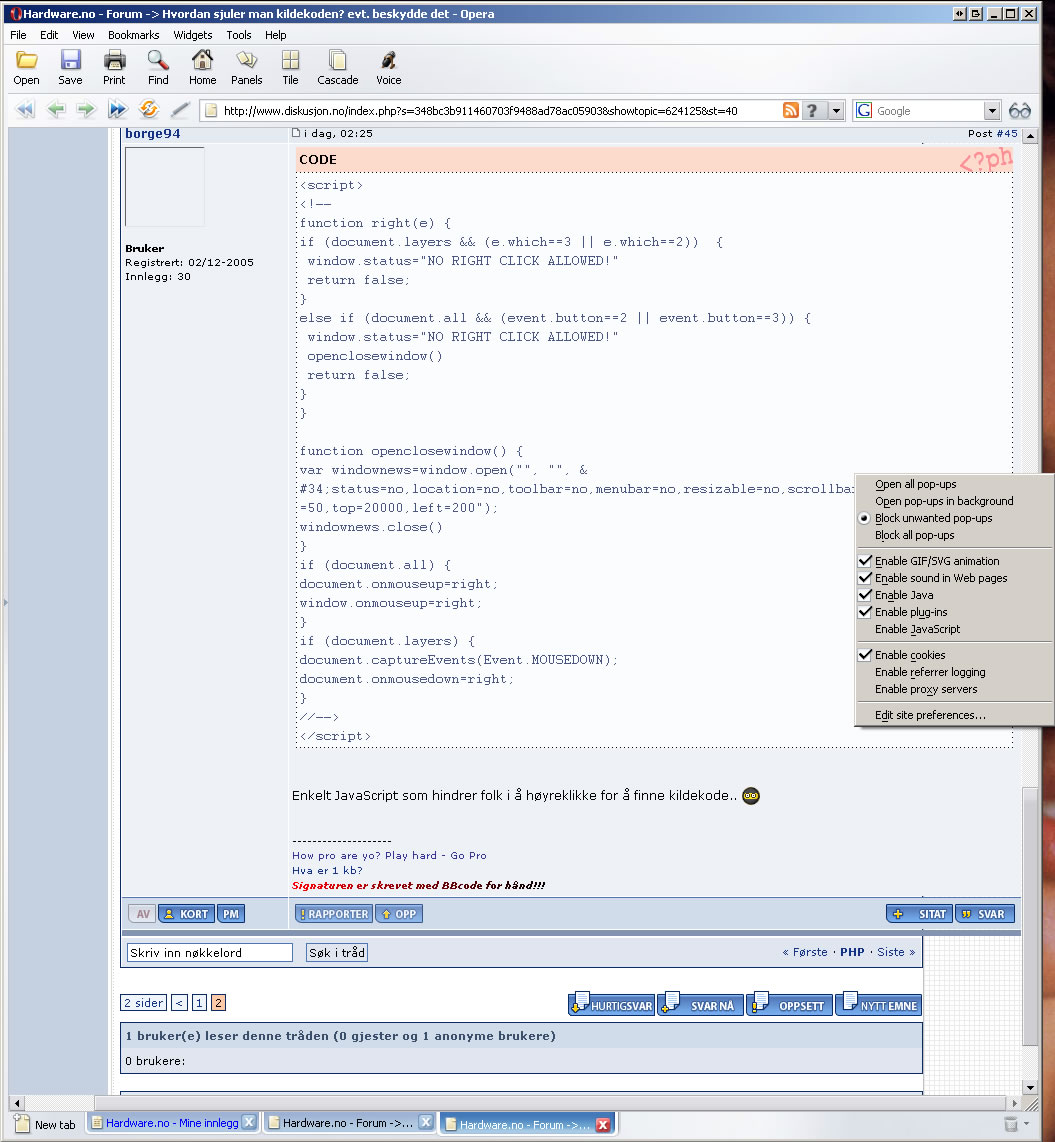1055x1142 pixels.
Task: Select Block all pop-ups option
Action: (914, 535)
